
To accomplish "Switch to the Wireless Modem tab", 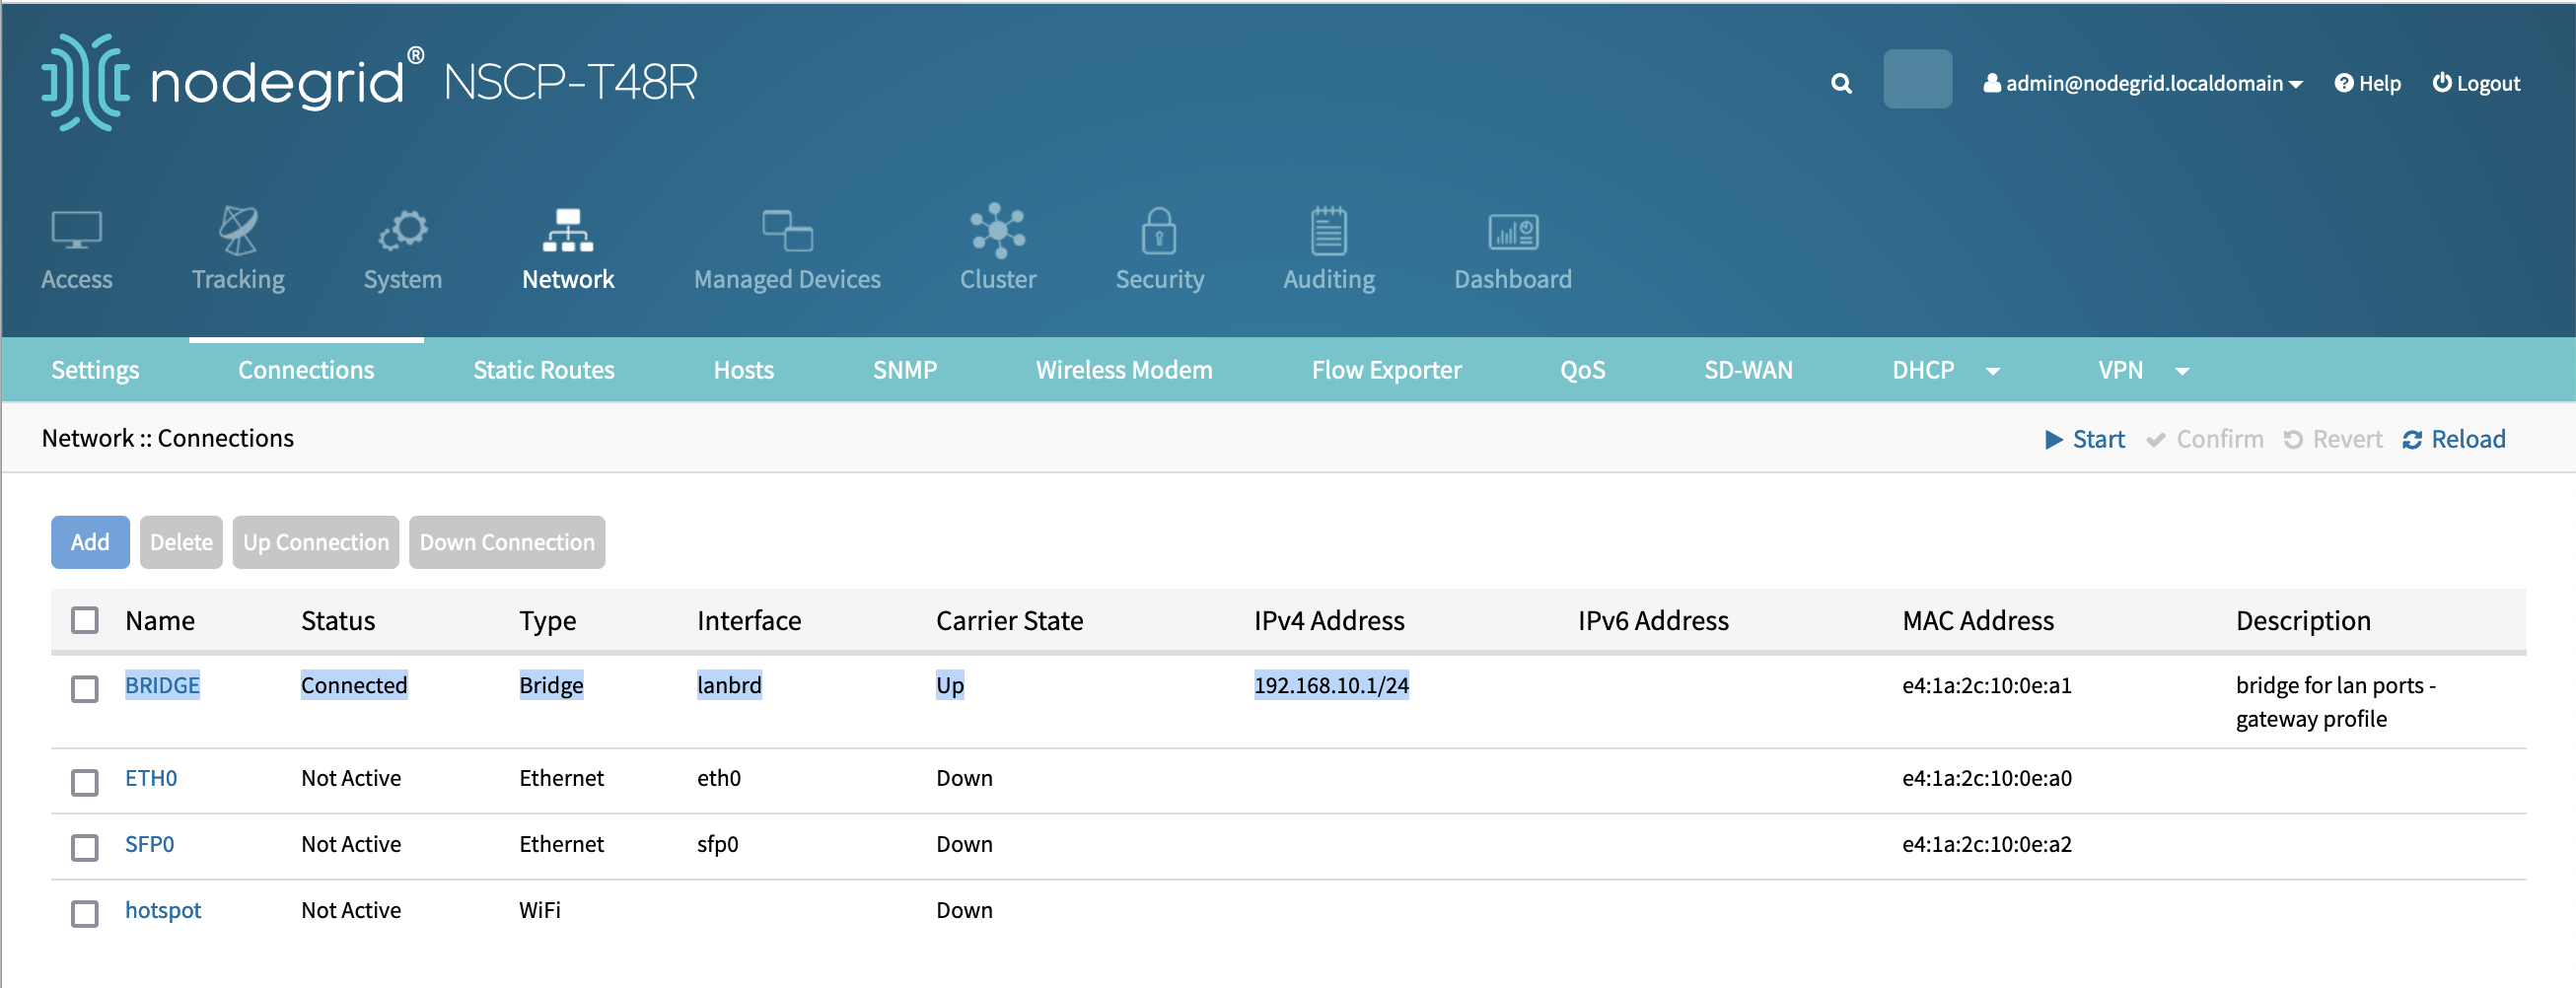I will tap(1124, 370).
